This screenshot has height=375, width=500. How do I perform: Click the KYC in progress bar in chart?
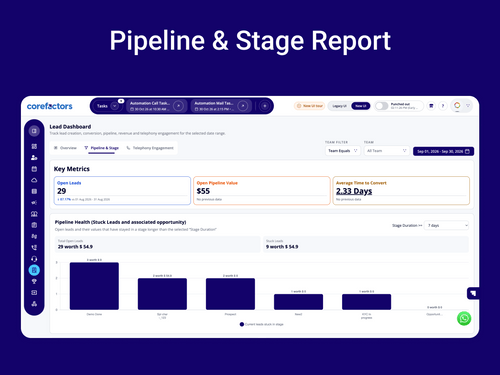[x=366, y=302]
